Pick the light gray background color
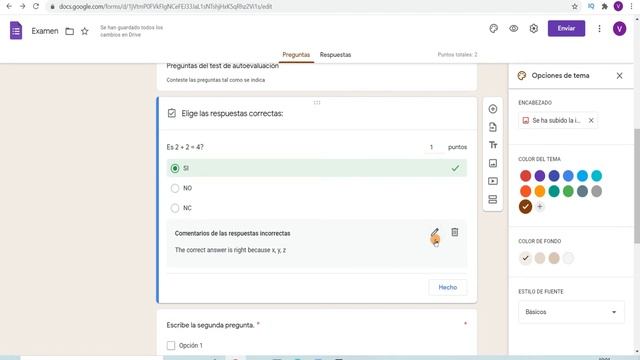The height and width of the screenshot is (360, 640). (568, 258)
